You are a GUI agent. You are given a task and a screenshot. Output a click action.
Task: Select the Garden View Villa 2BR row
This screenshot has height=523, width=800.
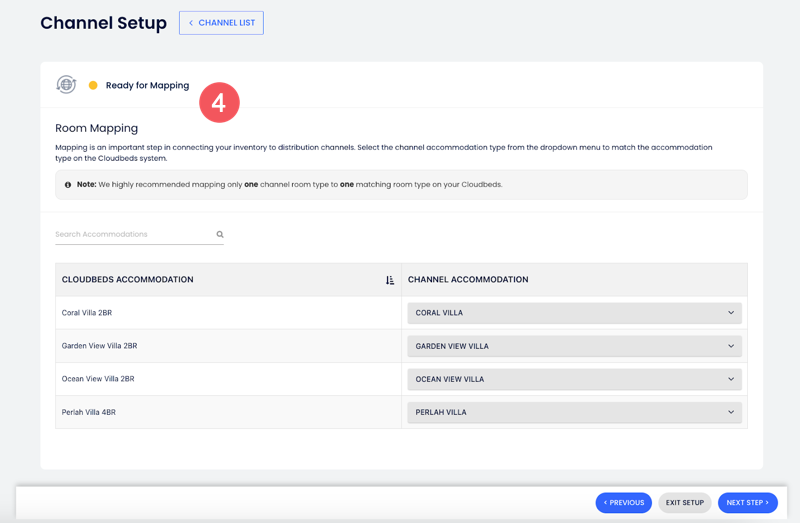(x=99, y=346)
